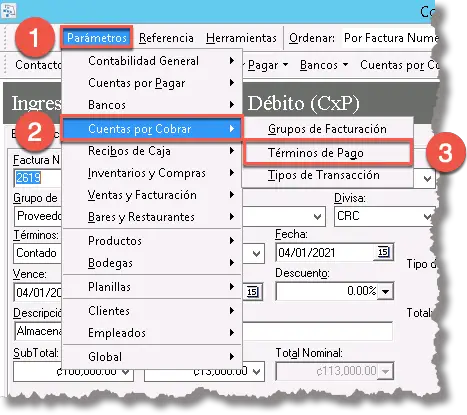Image resolution: width=467 pixels, height=415 pixels.
Task: Open the Total Nominal dropdown arrow
Action: point(386,371)
